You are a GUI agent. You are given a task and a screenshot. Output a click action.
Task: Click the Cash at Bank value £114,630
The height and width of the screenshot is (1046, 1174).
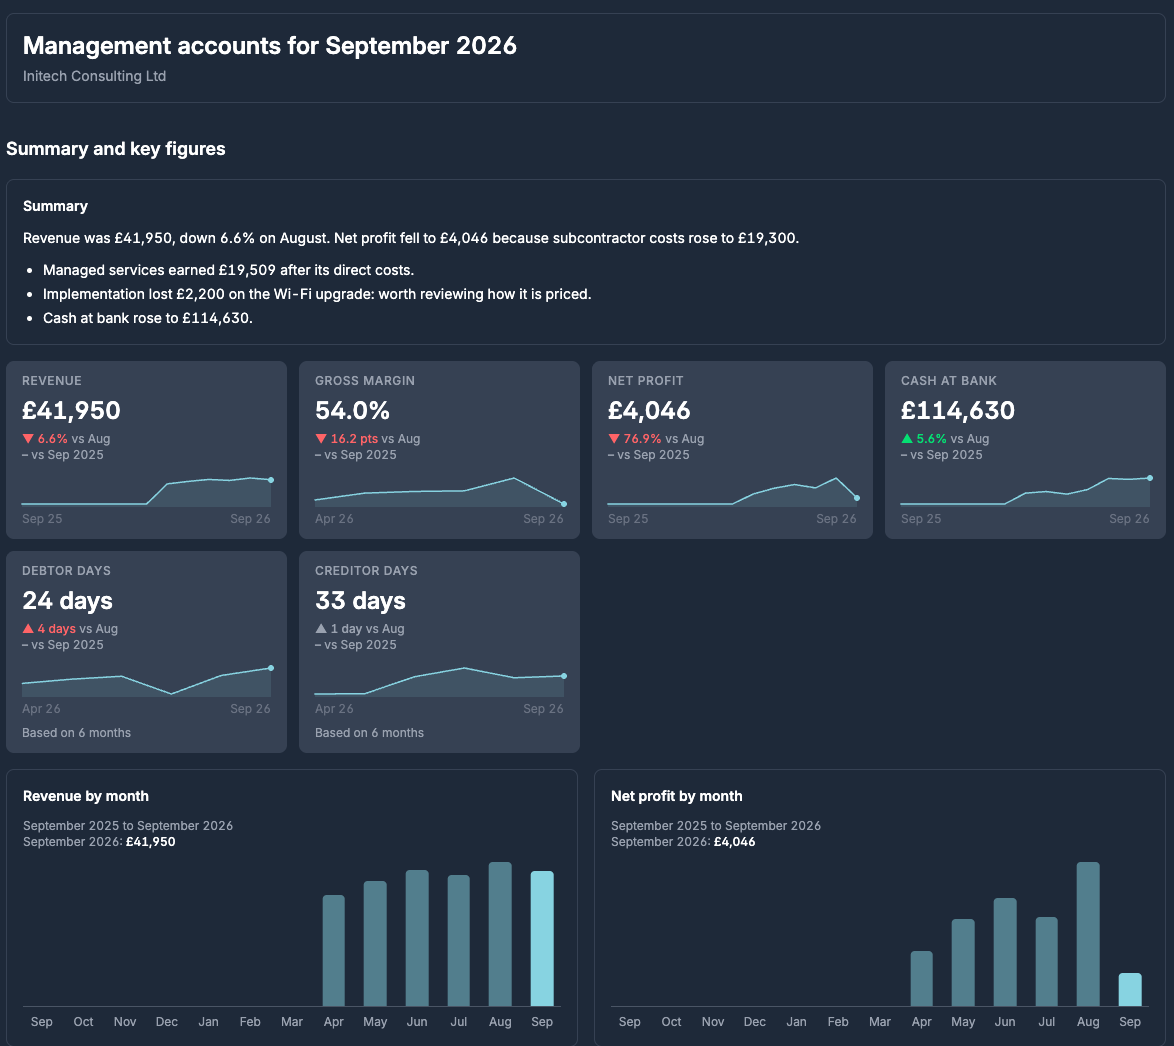coord(958,410)
